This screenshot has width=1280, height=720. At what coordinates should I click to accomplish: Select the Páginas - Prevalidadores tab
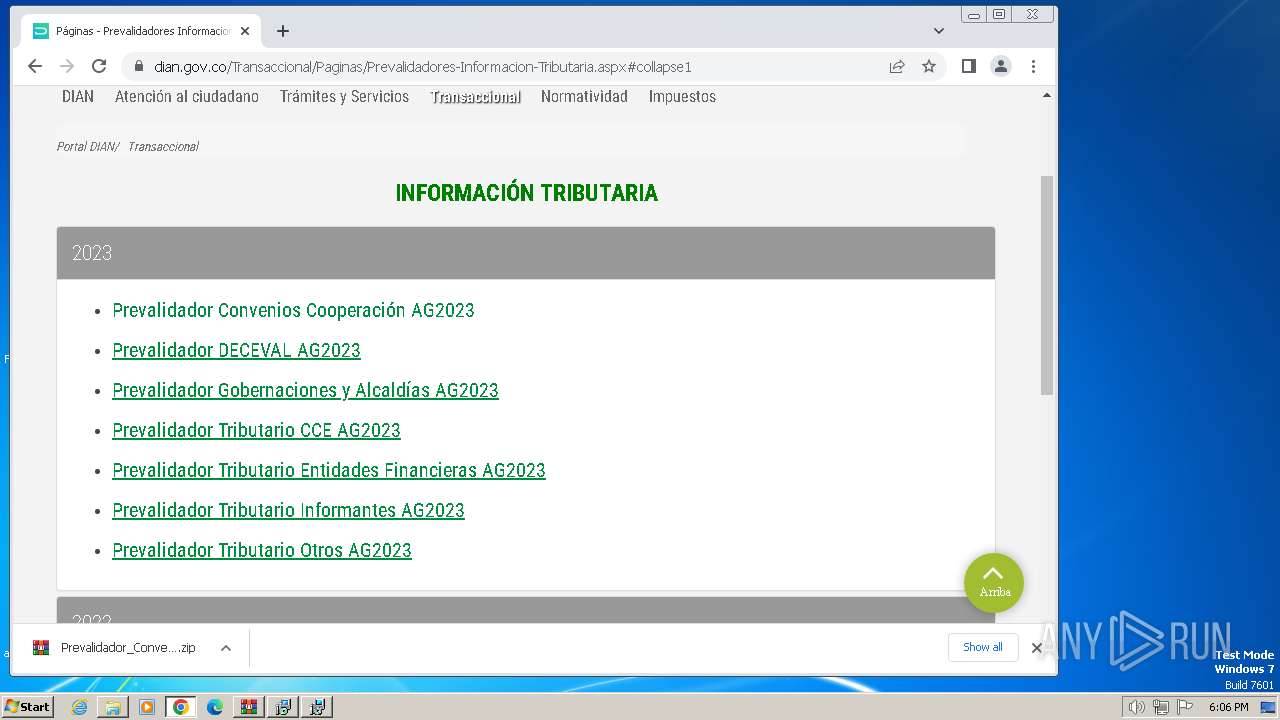click(140, 31)
